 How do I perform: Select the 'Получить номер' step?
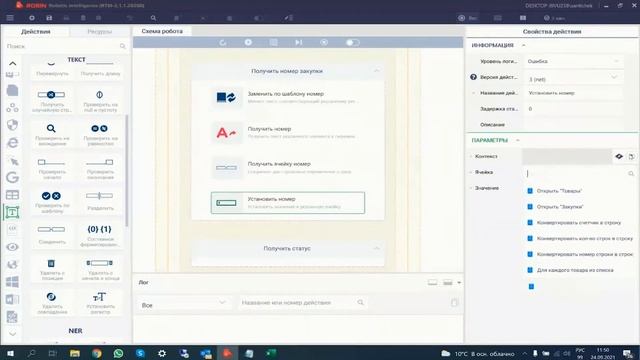288,133
